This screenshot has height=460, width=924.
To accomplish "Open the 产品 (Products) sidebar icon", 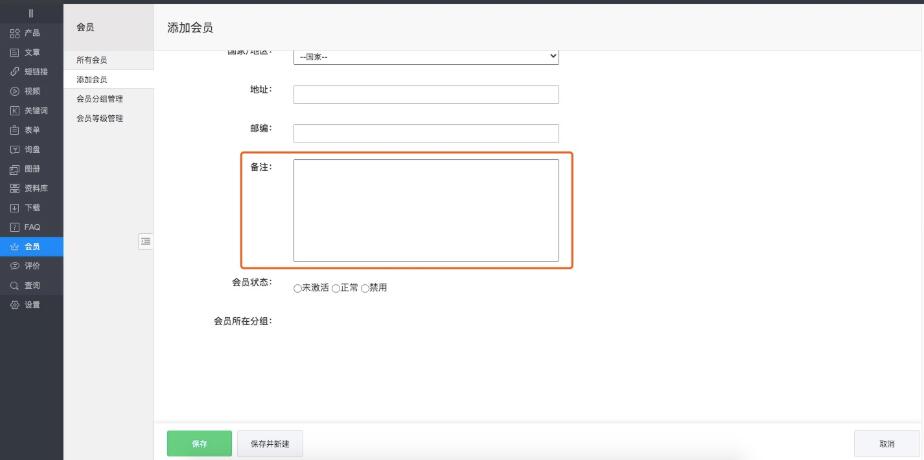I will (15, 32).
